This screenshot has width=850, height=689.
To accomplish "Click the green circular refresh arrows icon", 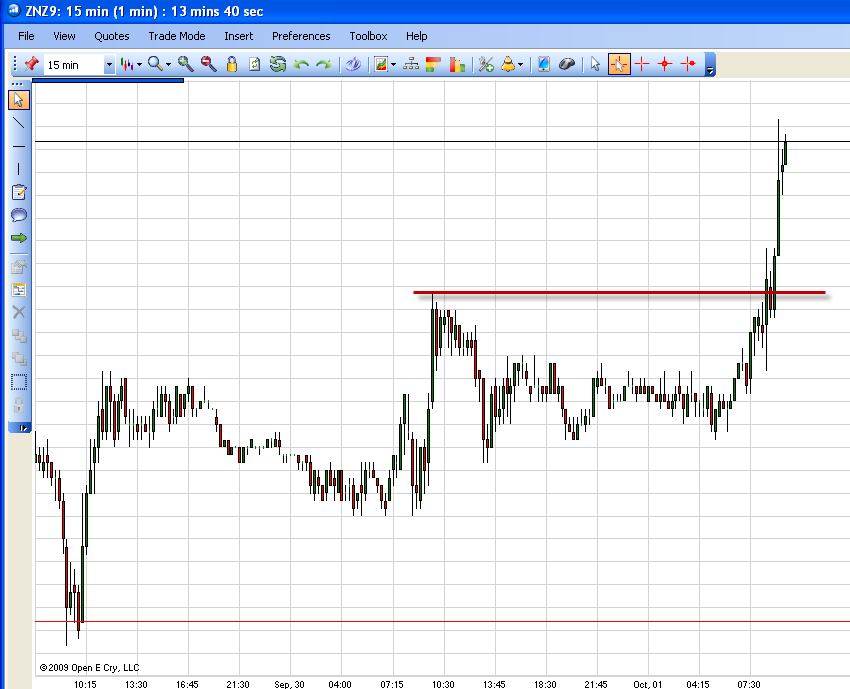I will tap(278, 64).
